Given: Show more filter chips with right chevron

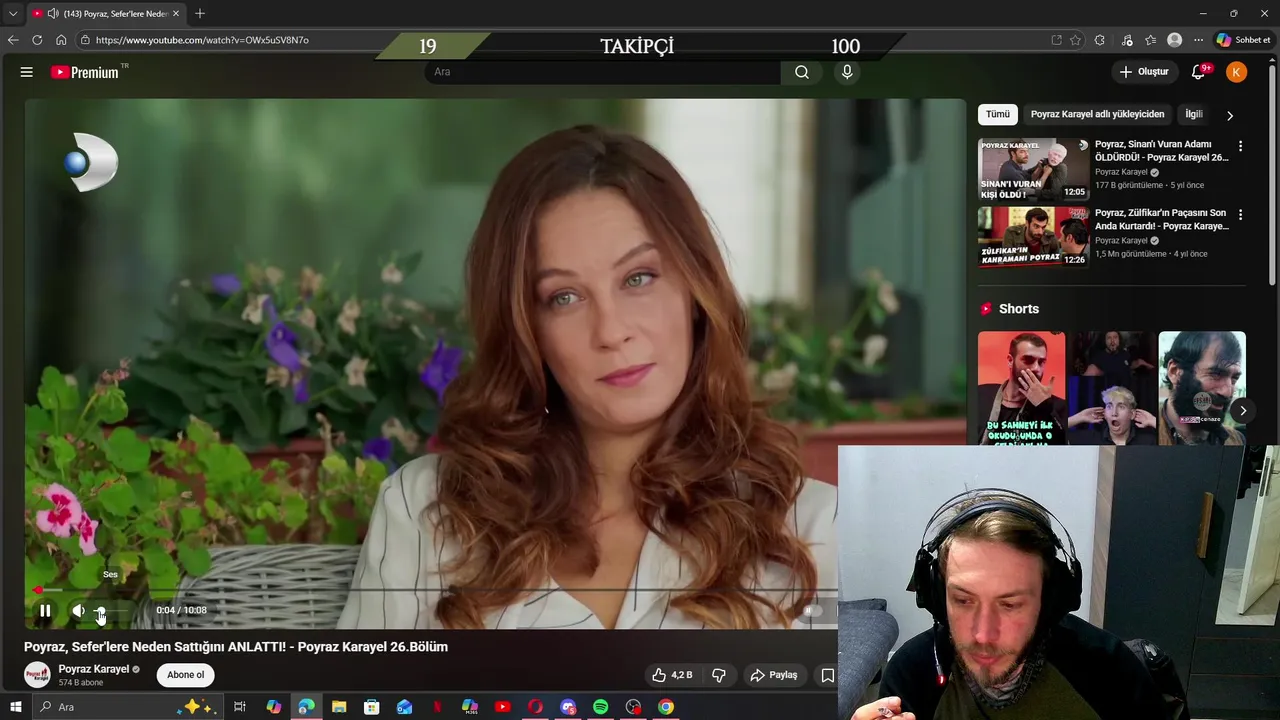Looking at the screenshot, I should 1230,115.
